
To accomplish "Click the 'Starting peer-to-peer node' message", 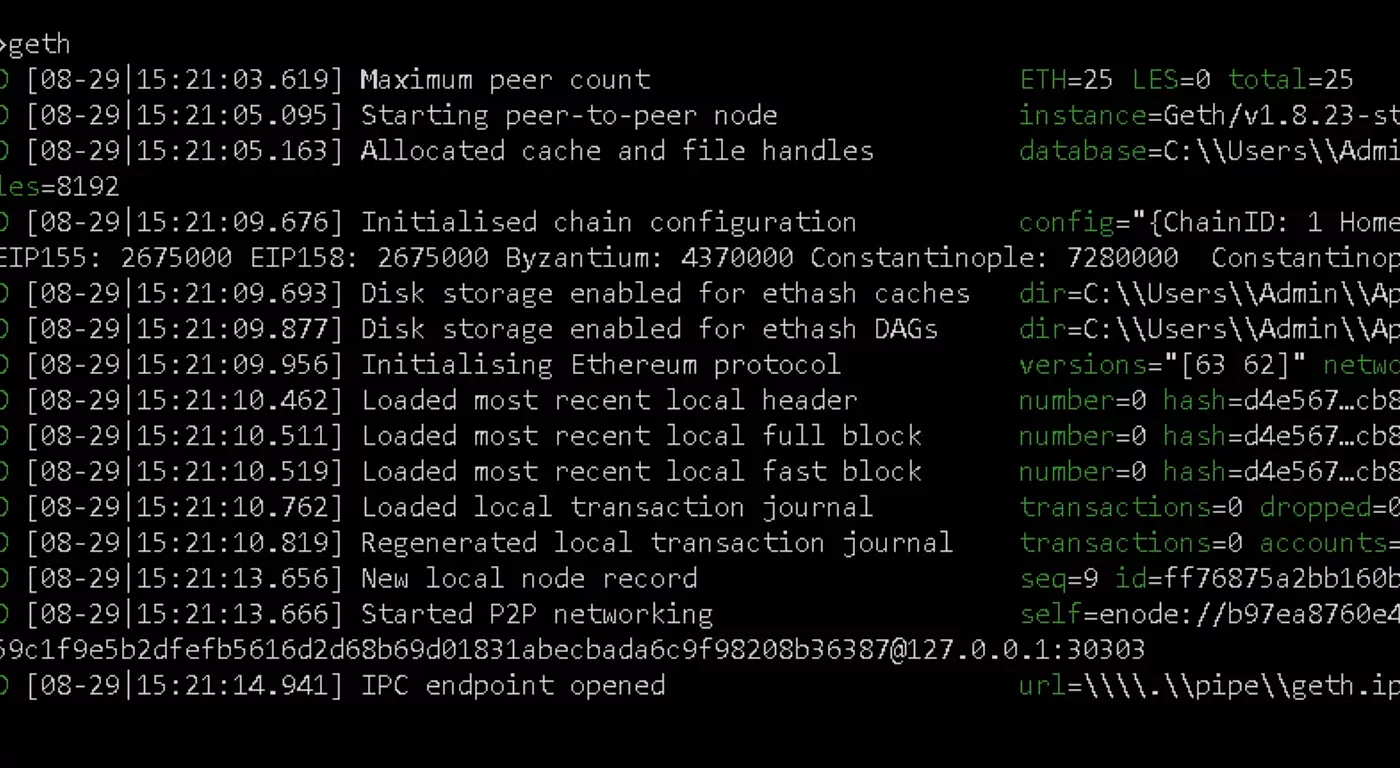I will coord(569,115).
